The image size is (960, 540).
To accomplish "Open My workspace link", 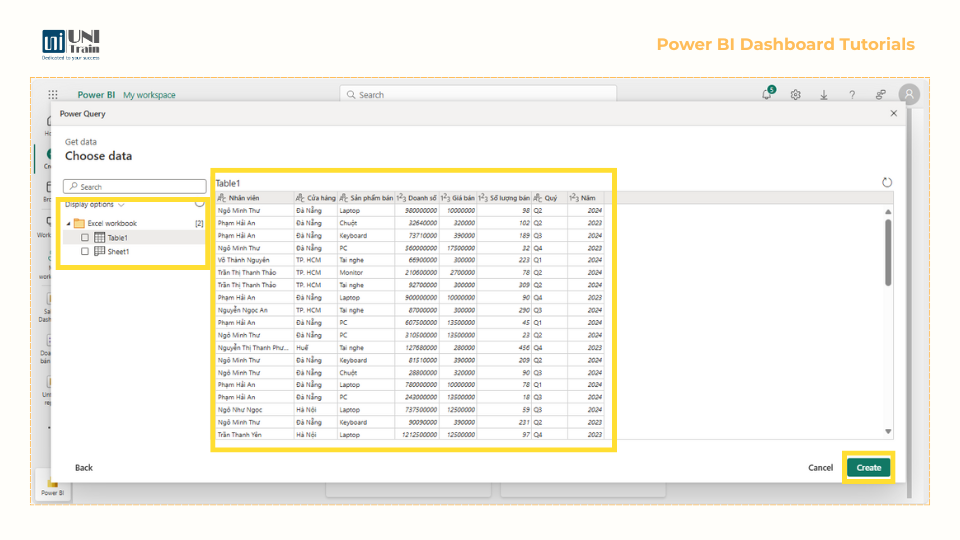I will click(149, 95).
